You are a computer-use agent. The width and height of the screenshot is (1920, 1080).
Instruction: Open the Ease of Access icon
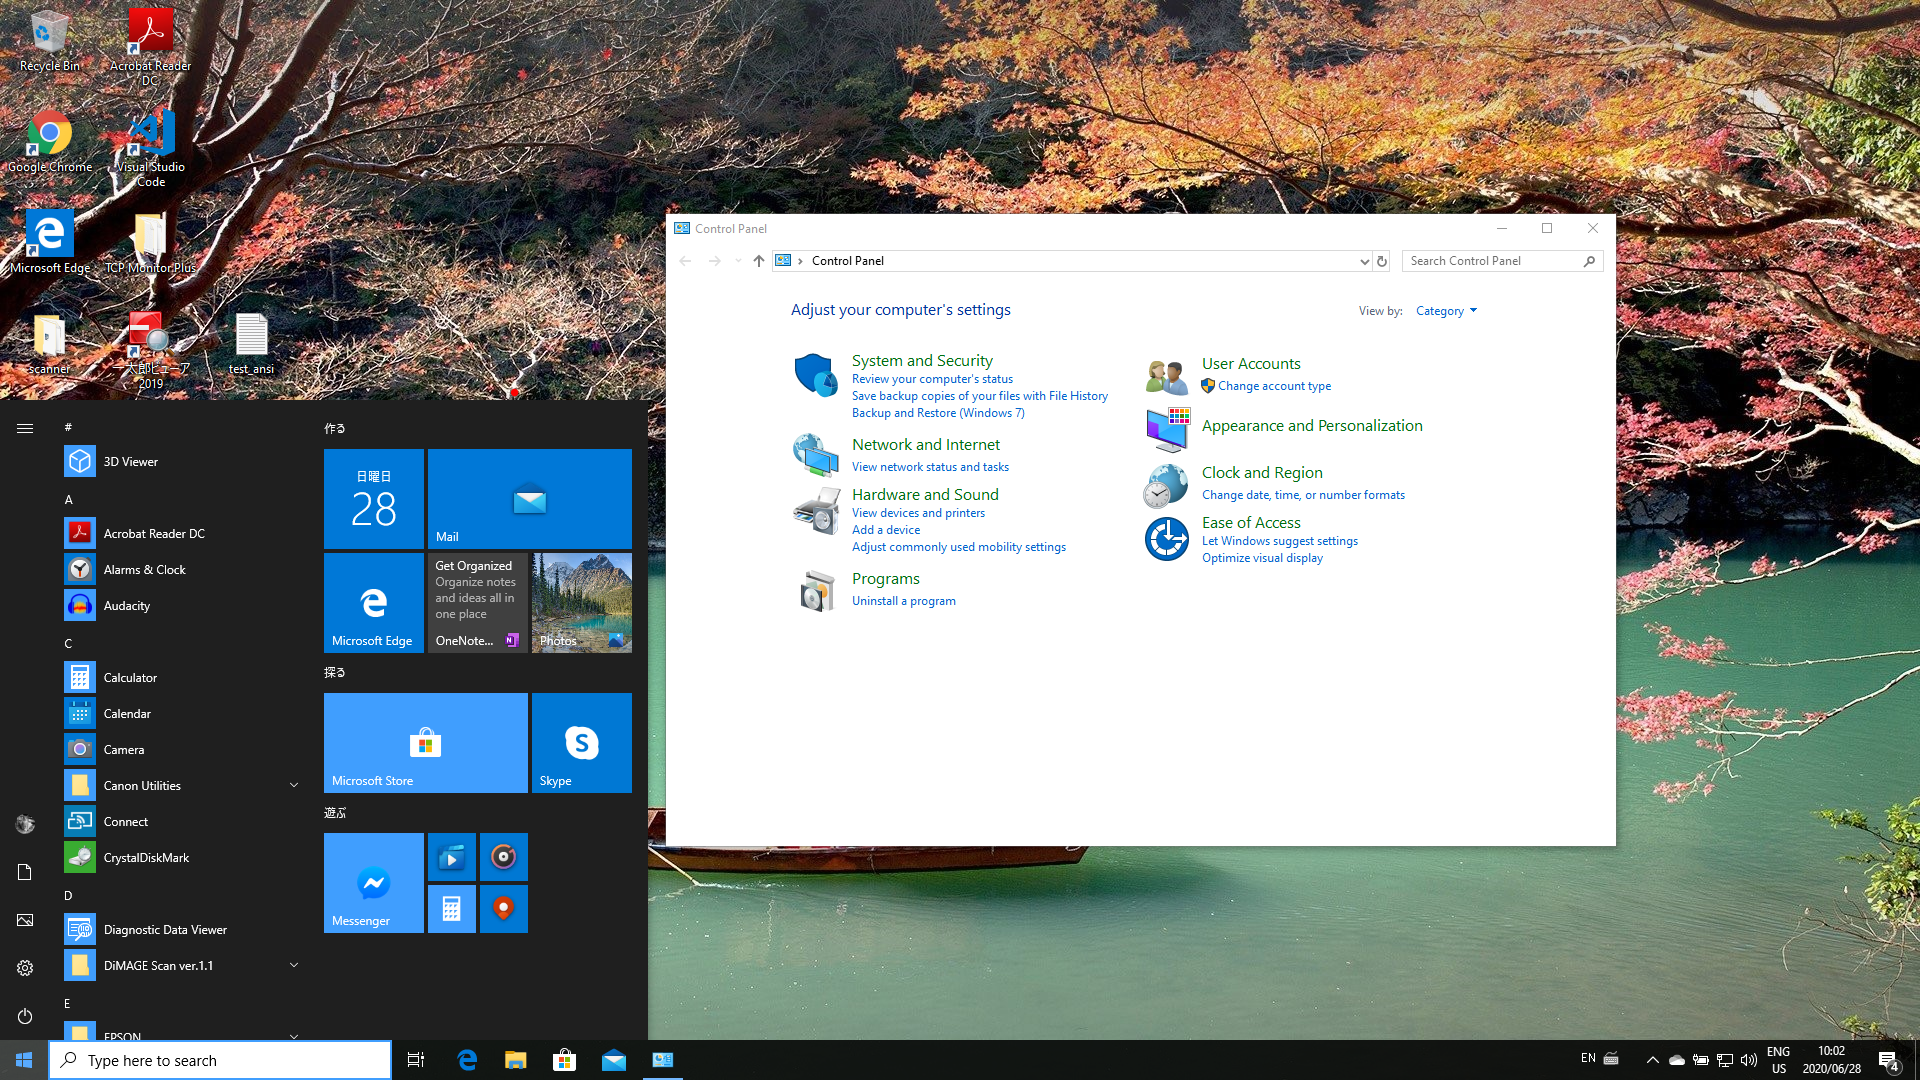tap(1166, 539)
